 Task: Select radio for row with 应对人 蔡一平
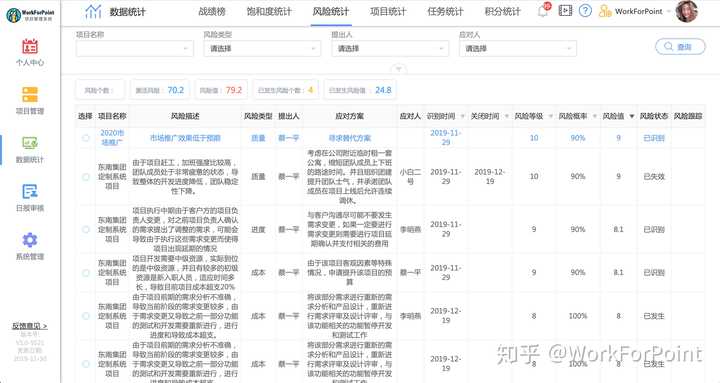pyautogui.click(x=85, y=273)
